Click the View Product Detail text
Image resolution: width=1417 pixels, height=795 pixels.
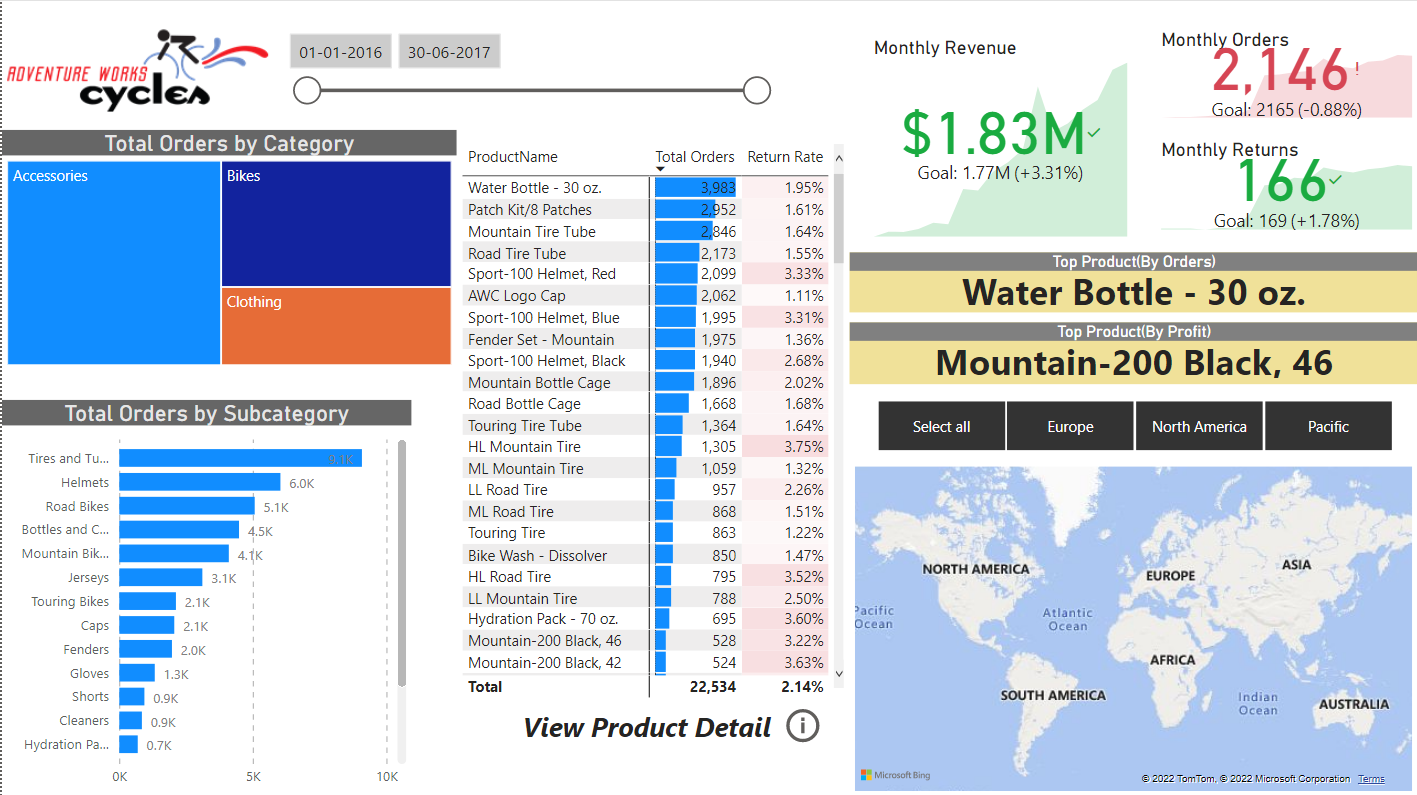coord(645,727)
